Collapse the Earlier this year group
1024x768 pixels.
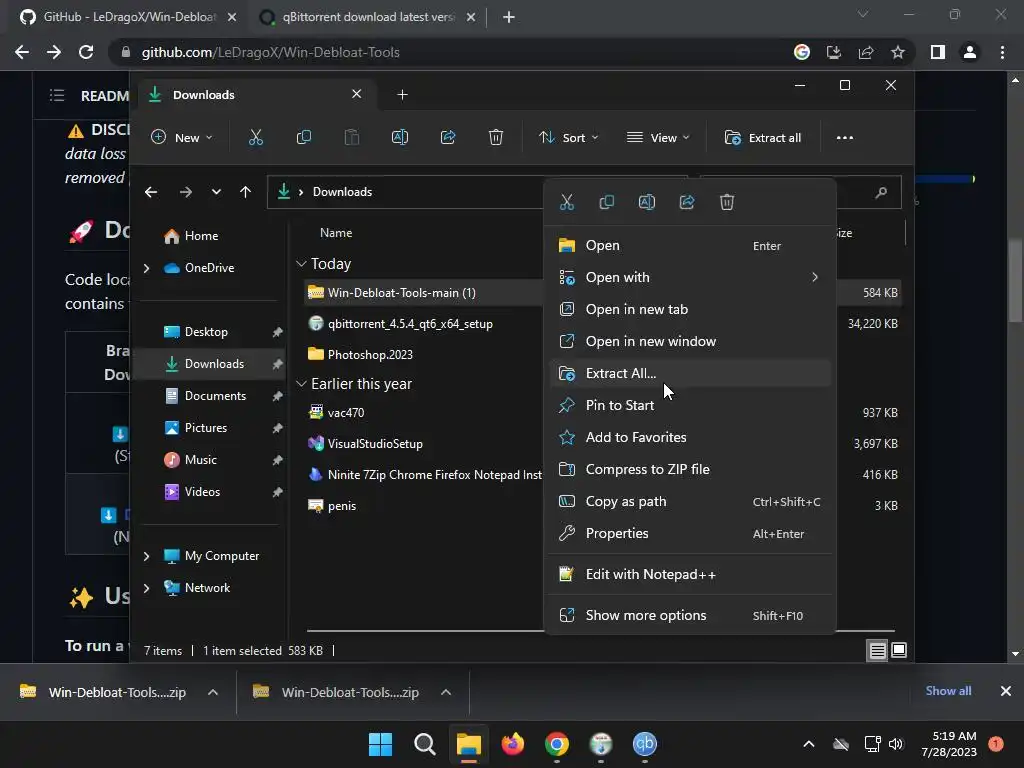[x=301, y=384]
